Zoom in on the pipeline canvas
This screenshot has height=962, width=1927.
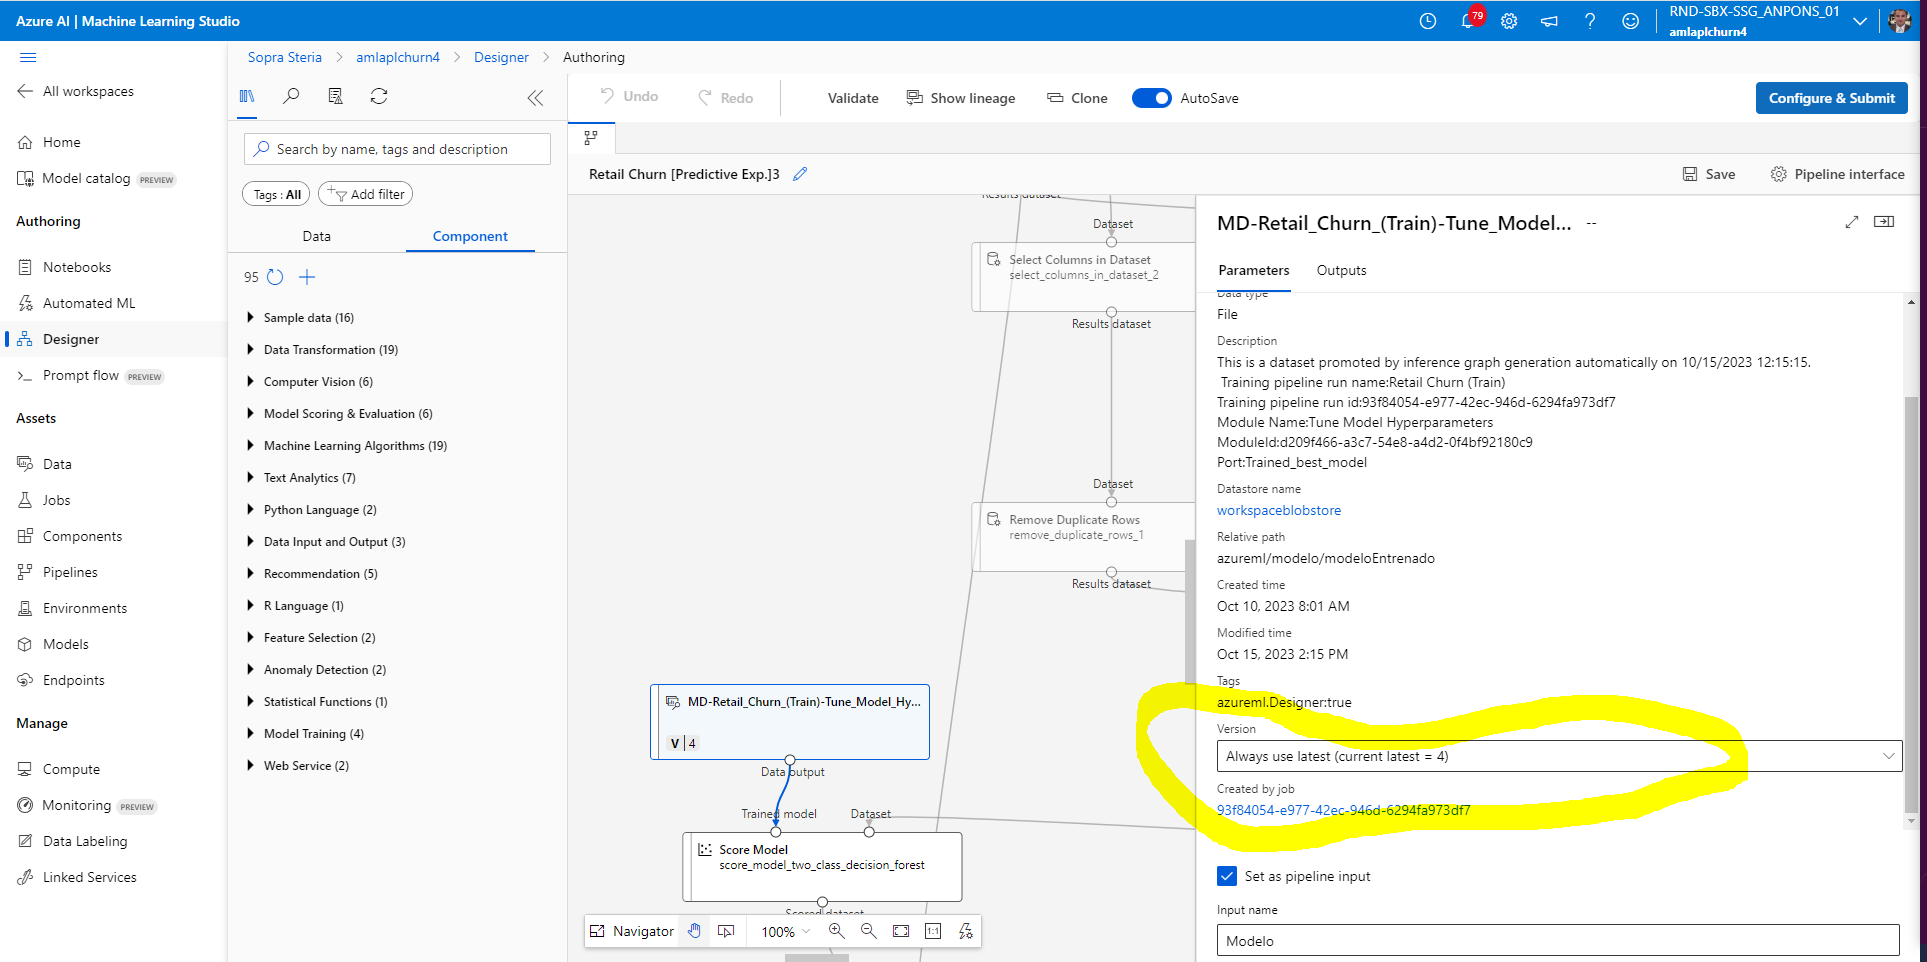click(836, 931)
